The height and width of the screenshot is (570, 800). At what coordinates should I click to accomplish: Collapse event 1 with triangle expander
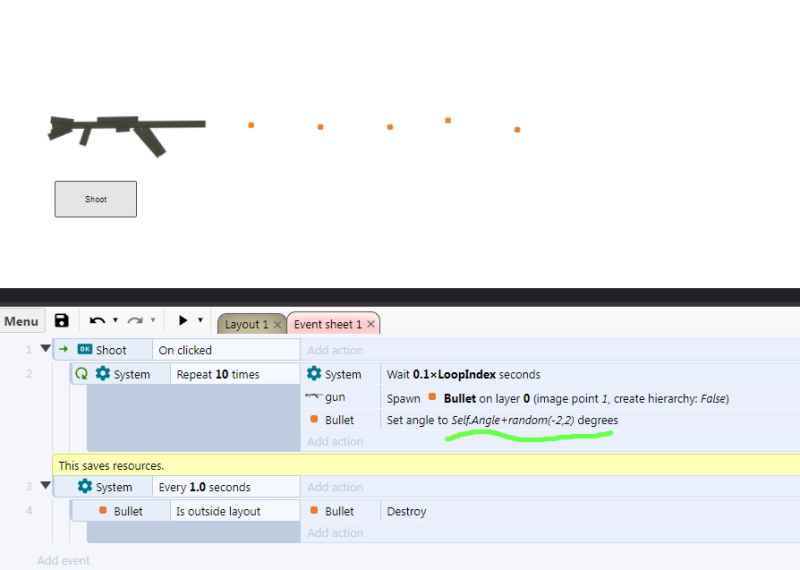45,349
